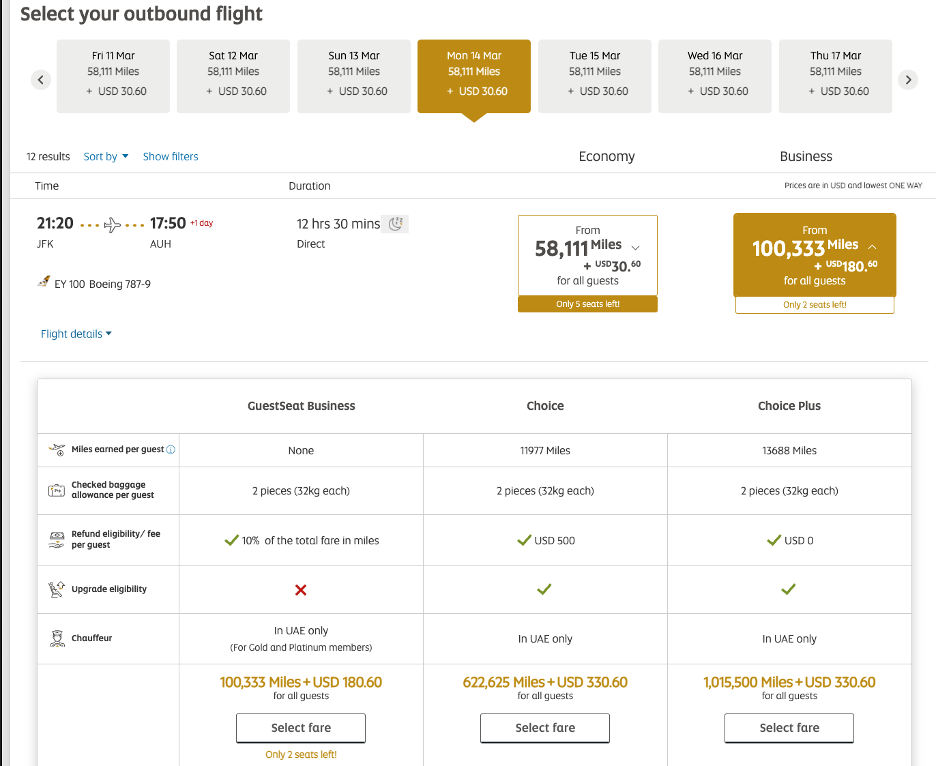Screen dimensions: 936x766
Task: Click the Show filters link
Action: 170,156
